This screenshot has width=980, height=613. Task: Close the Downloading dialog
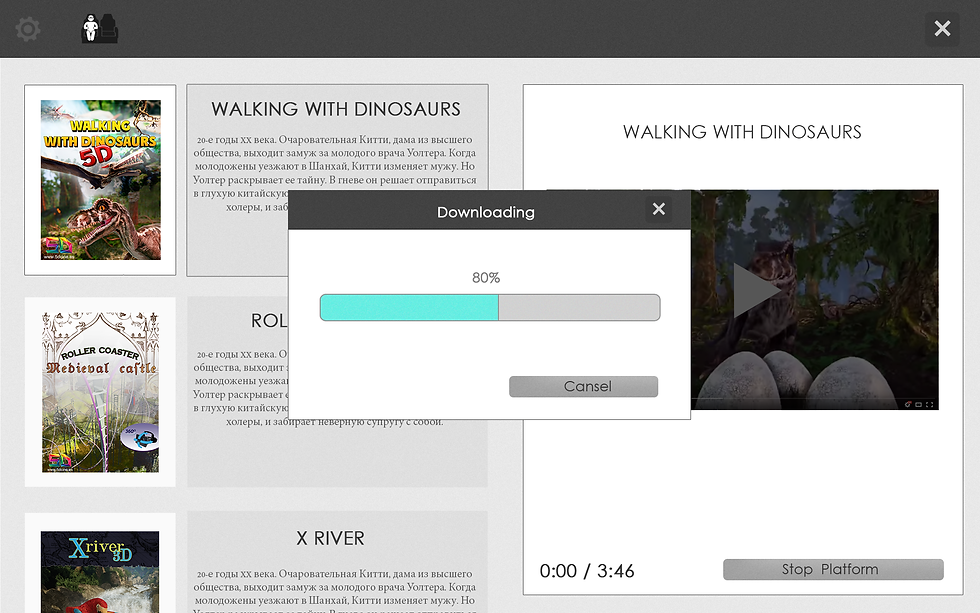point(659,209)
